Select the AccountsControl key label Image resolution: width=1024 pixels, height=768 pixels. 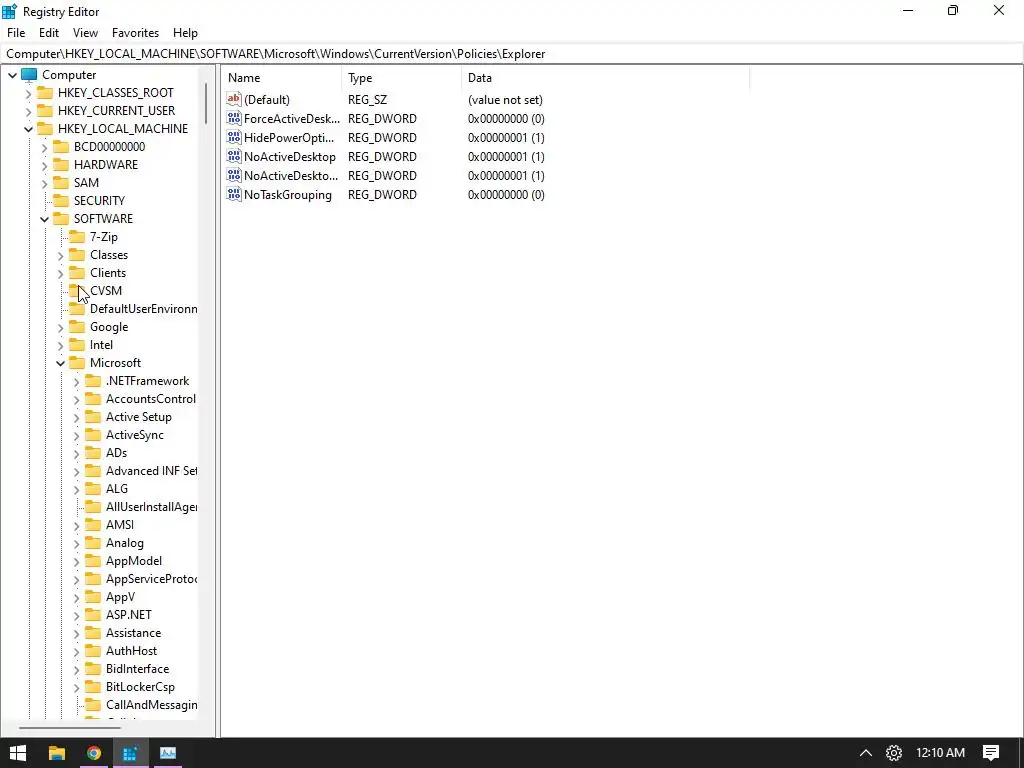coord(151,399)
